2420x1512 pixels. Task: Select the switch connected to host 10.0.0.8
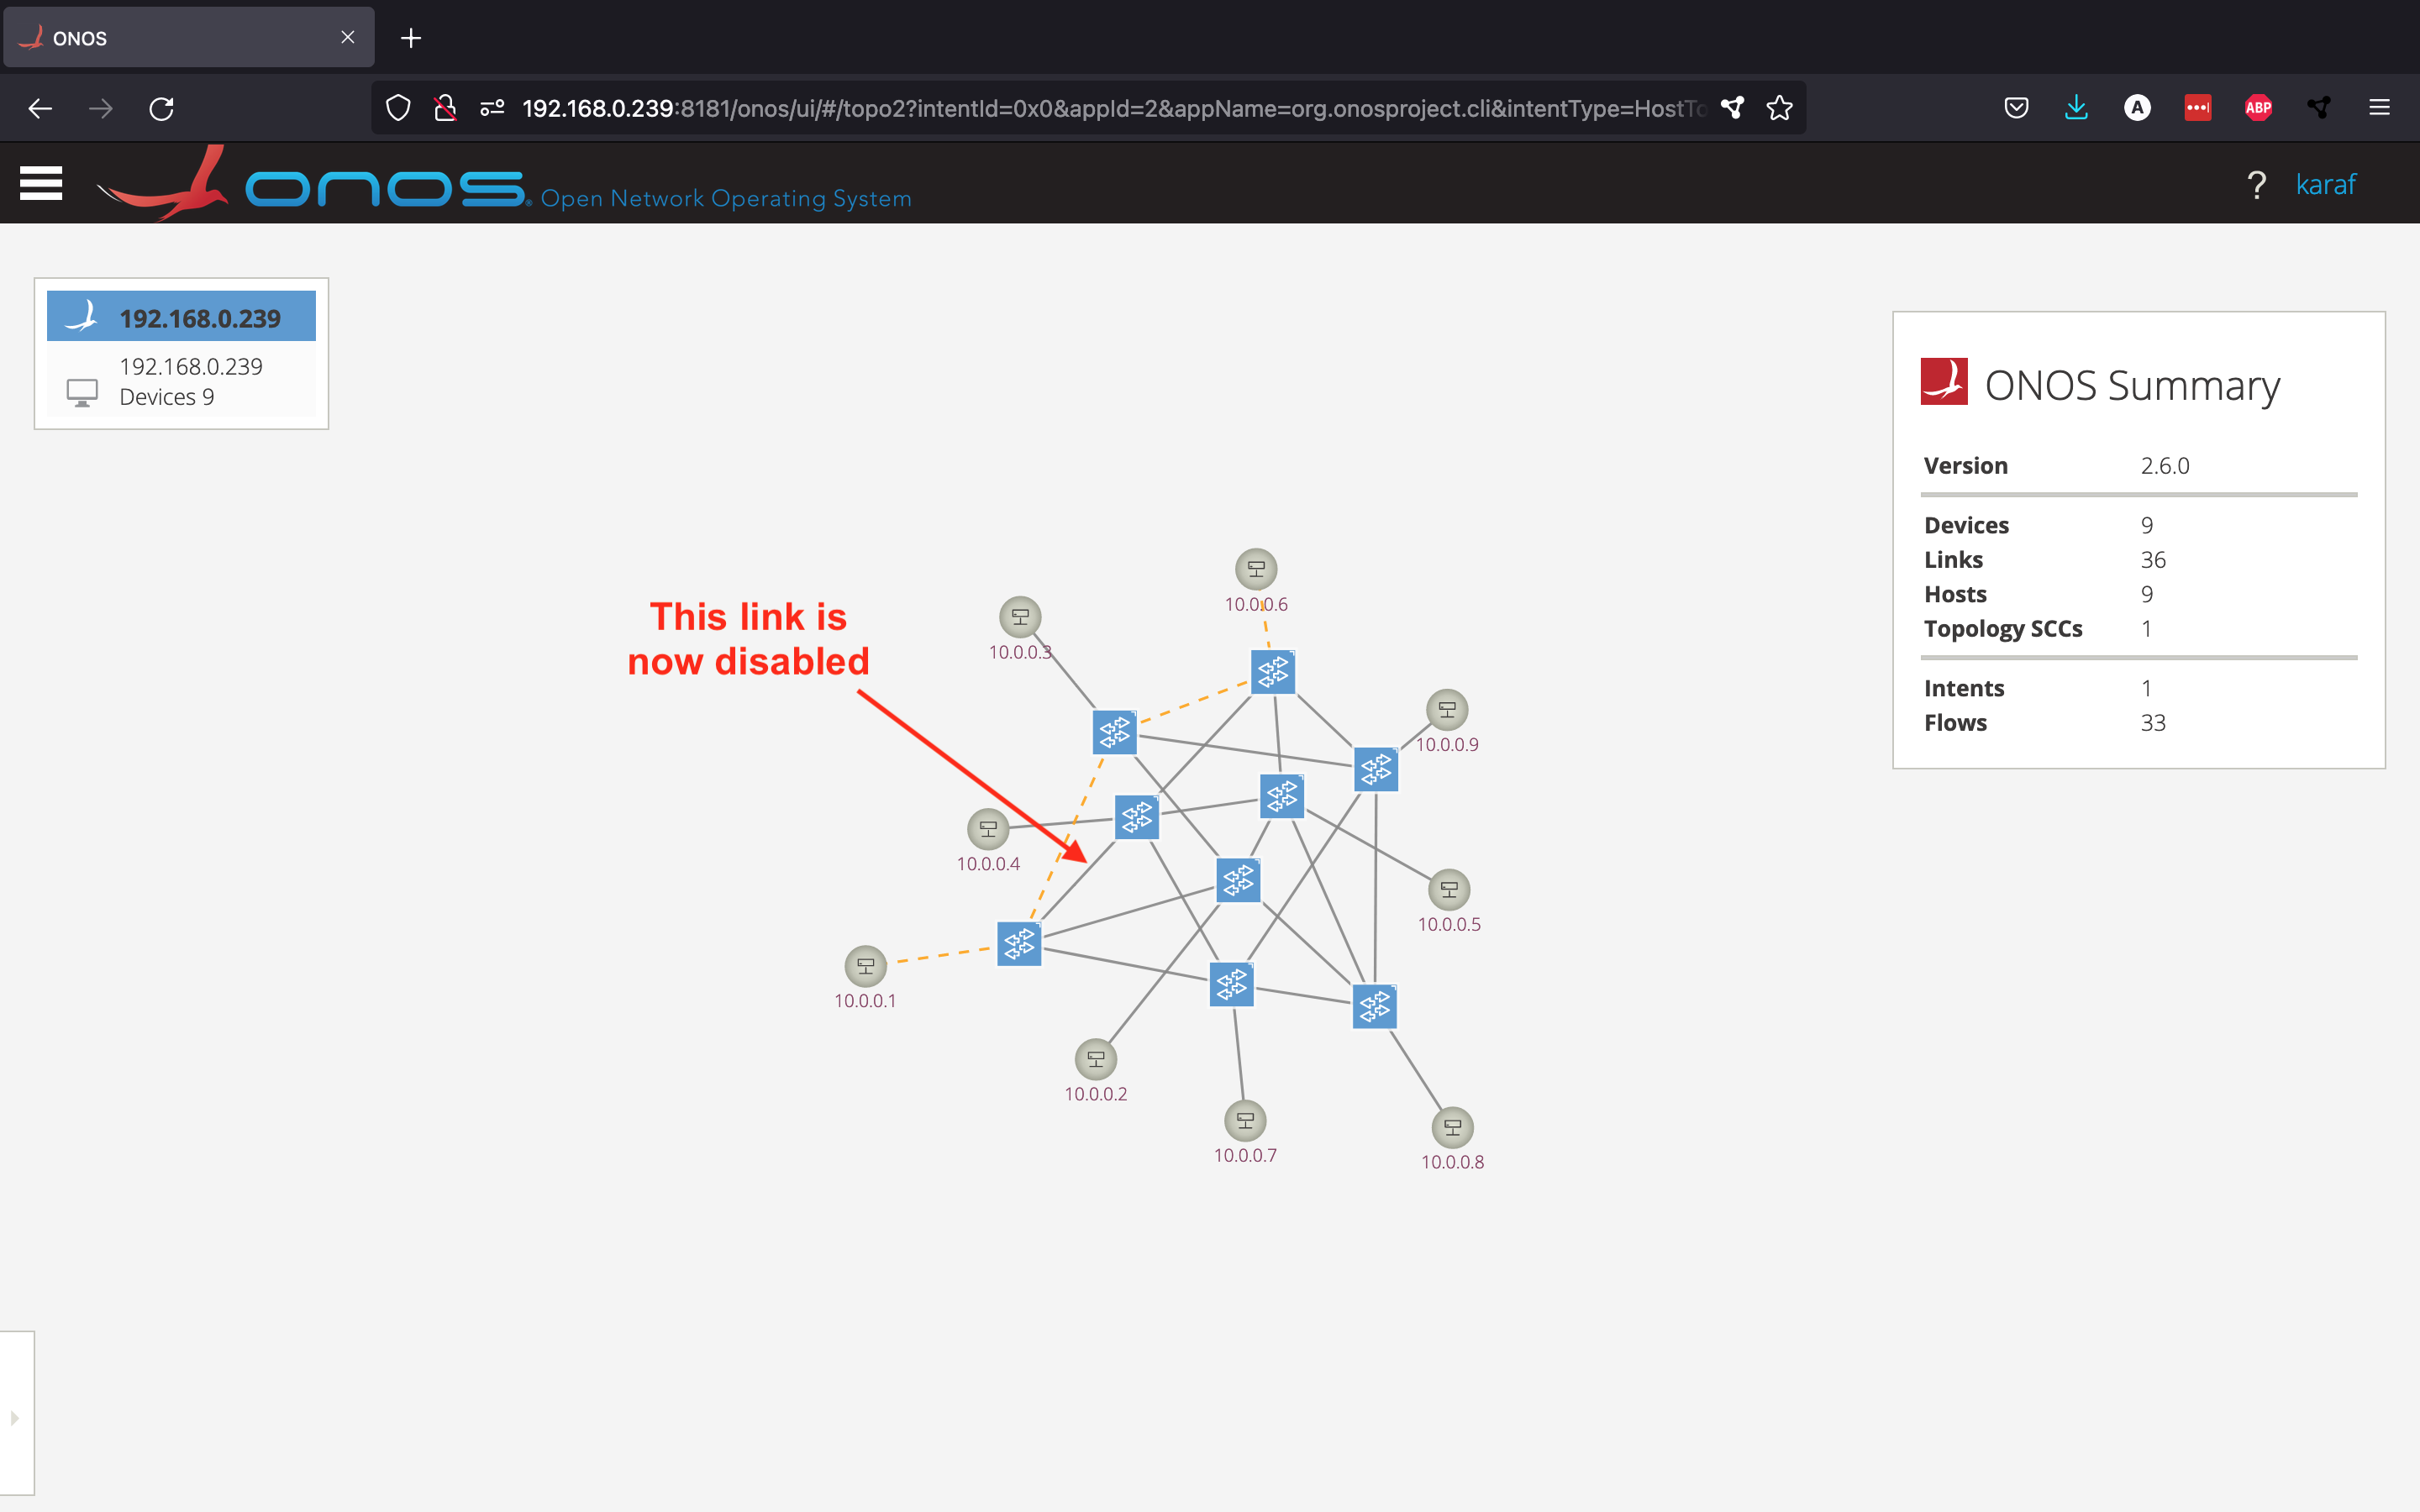[x=1375, y=1007]
